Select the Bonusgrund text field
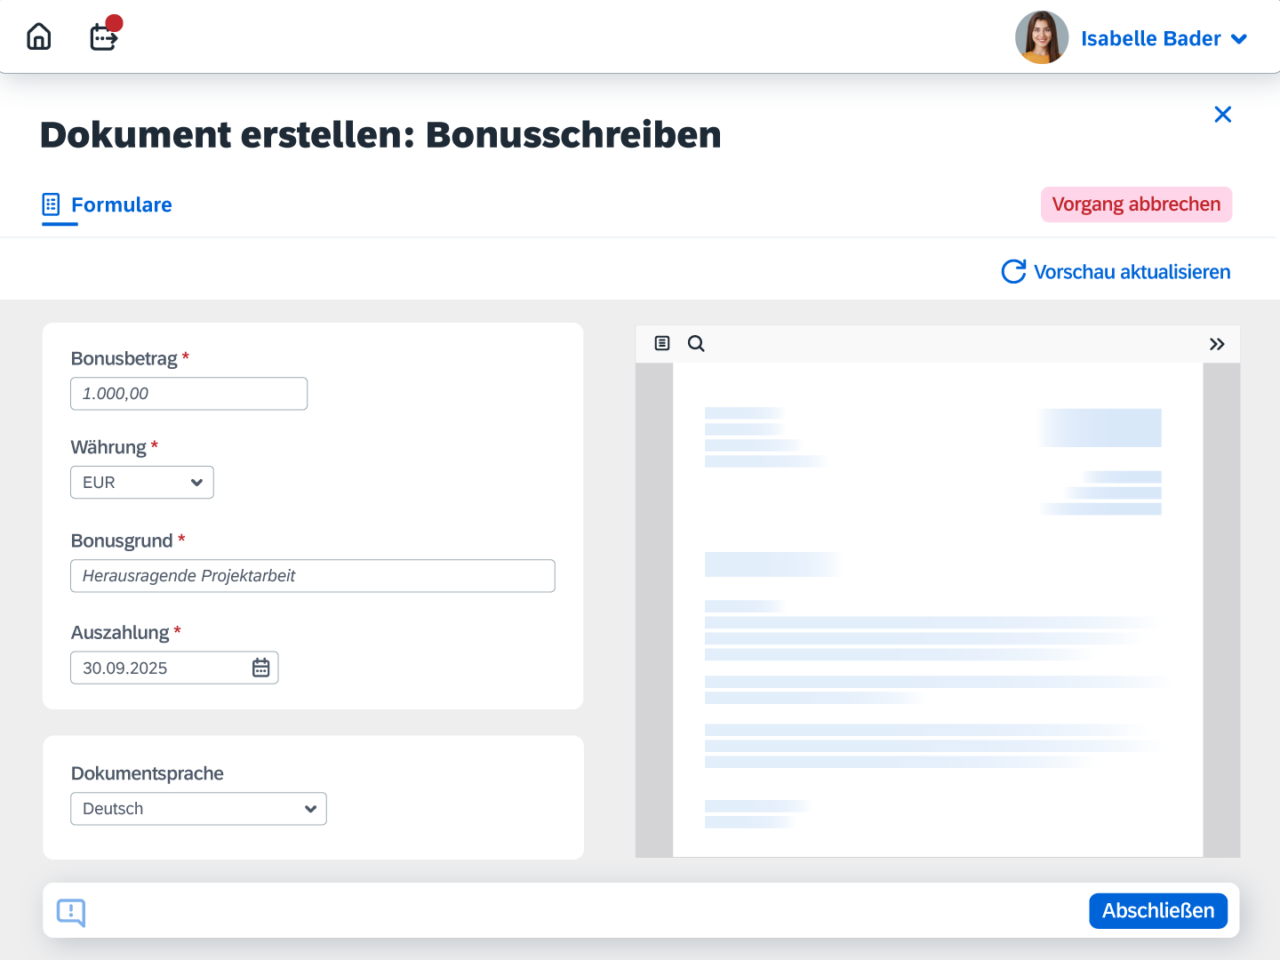Image resolution: width=1280 pixels, height=960 pixels. [x=312, y=575]
